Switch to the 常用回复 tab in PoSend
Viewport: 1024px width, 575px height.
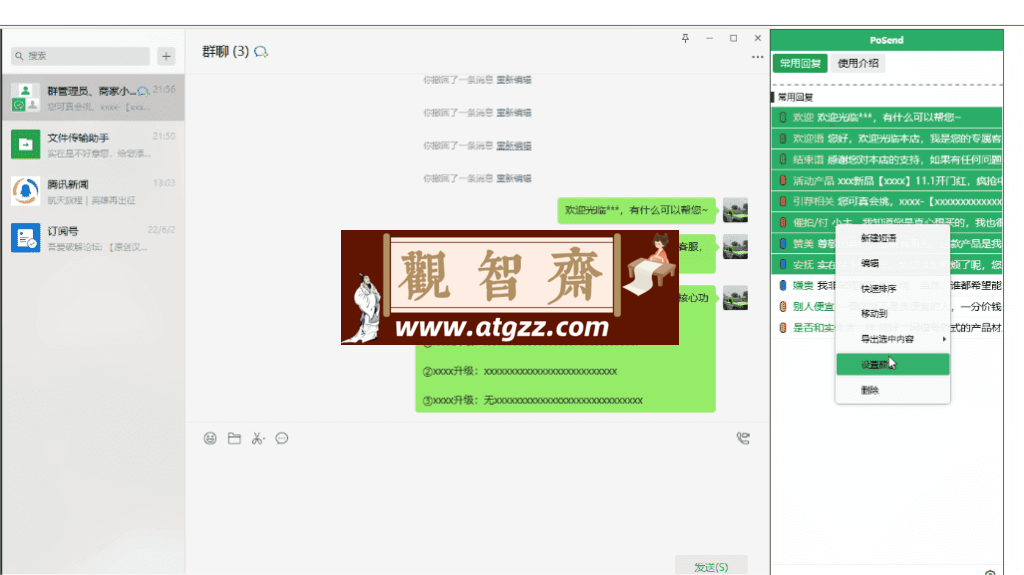point(800,63)
